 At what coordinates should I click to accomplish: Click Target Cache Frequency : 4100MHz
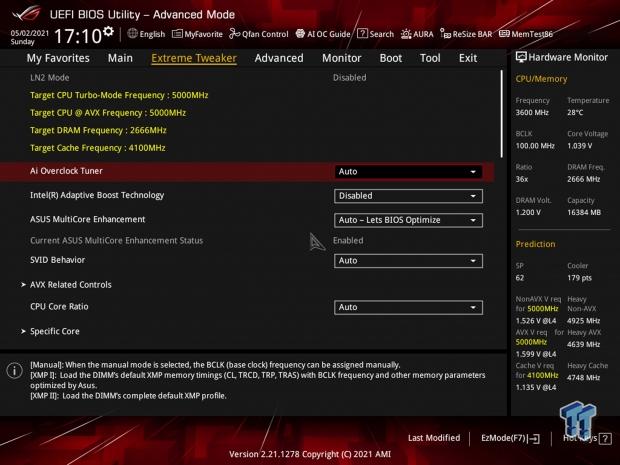point(98,148)
